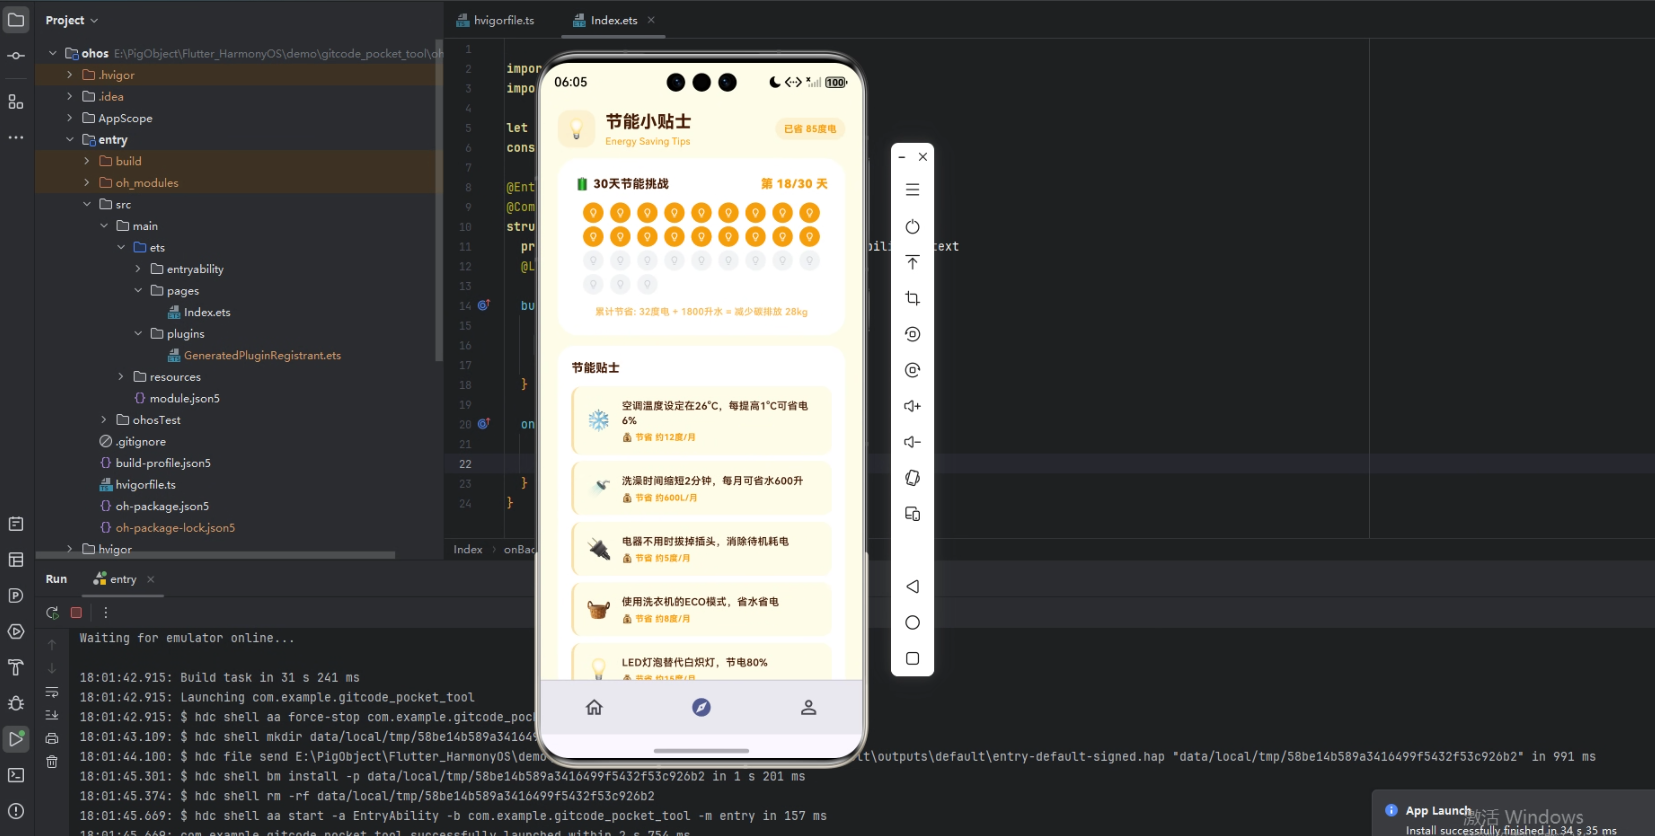The width and height of the screenshot is (1655, 836).
Task: Open the emulator hamburger menu
Action: pyautogui.click(x=912, y=190)
